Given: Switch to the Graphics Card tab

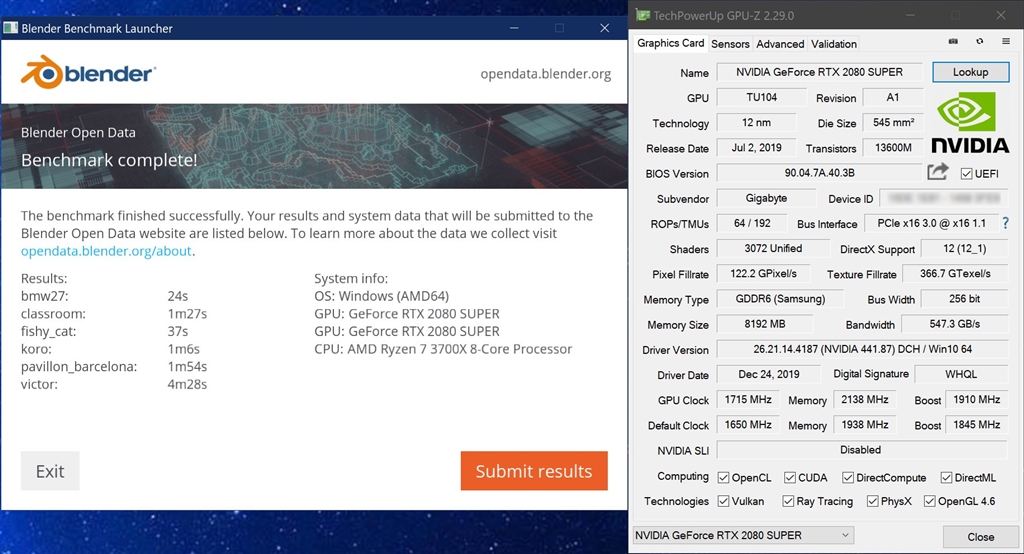Looking at the screenshot, I should (x=671, y=43).
